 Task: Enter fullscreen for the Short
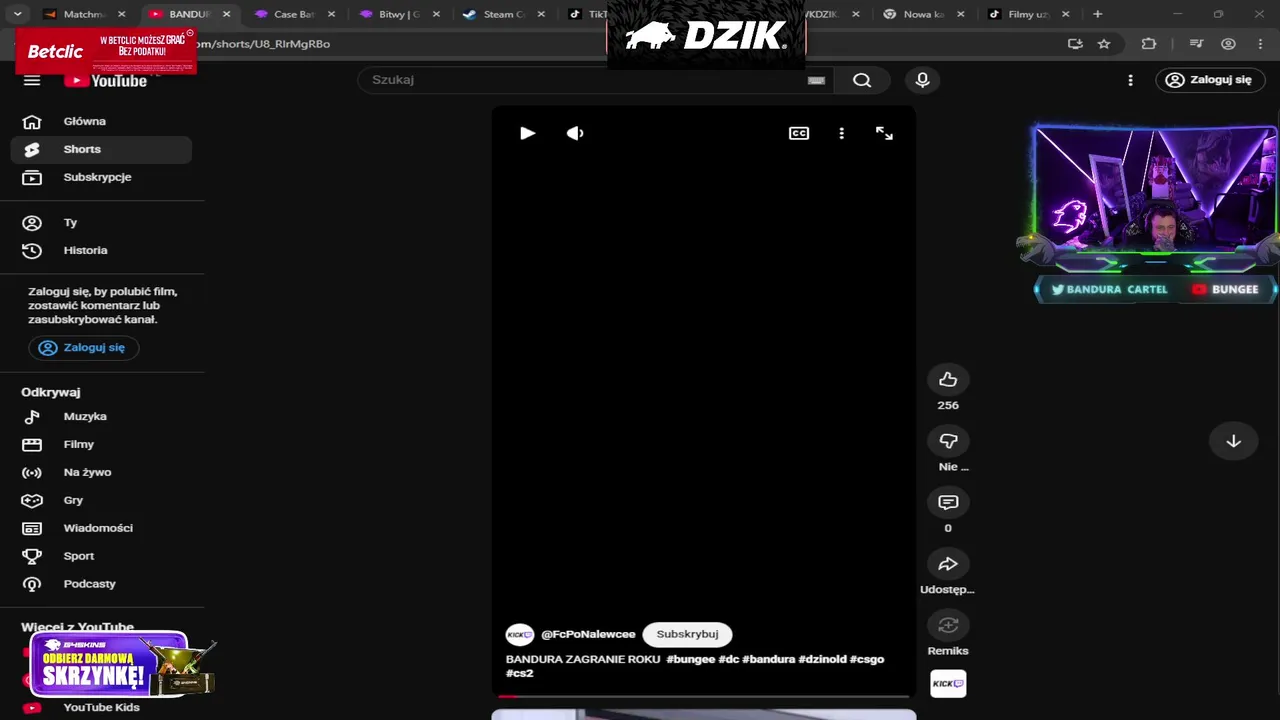[x=884, y=133]
